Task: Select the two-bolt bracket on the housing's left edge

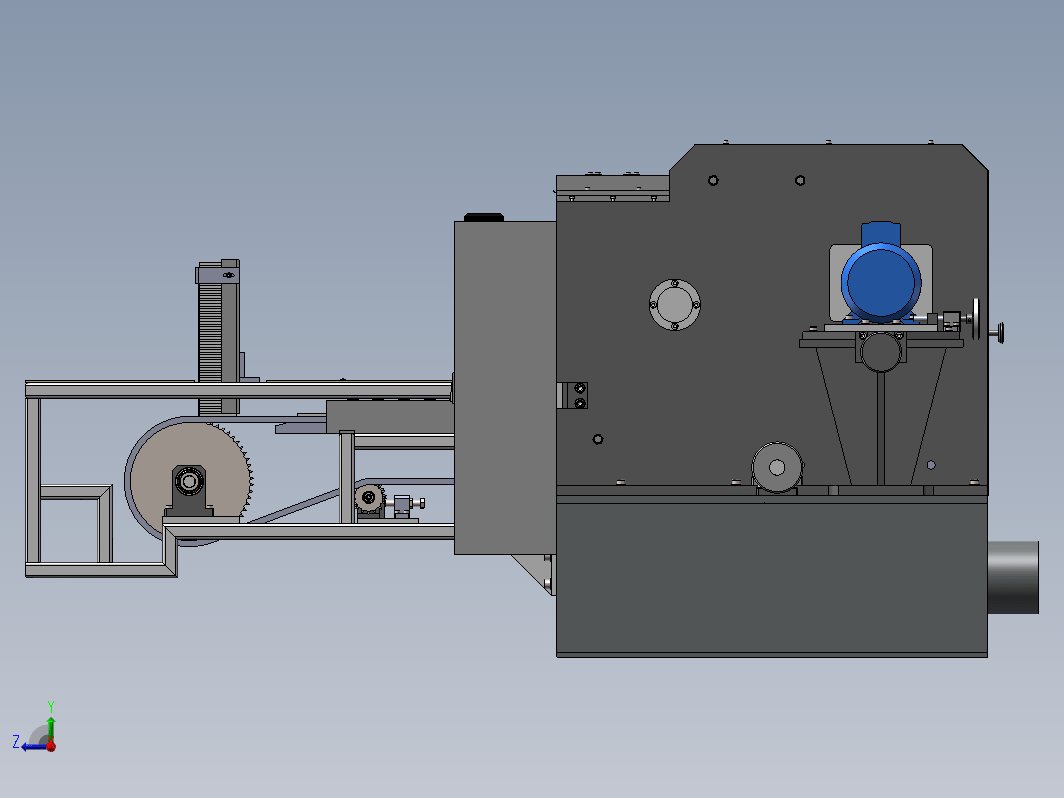Action: (572, 396)
